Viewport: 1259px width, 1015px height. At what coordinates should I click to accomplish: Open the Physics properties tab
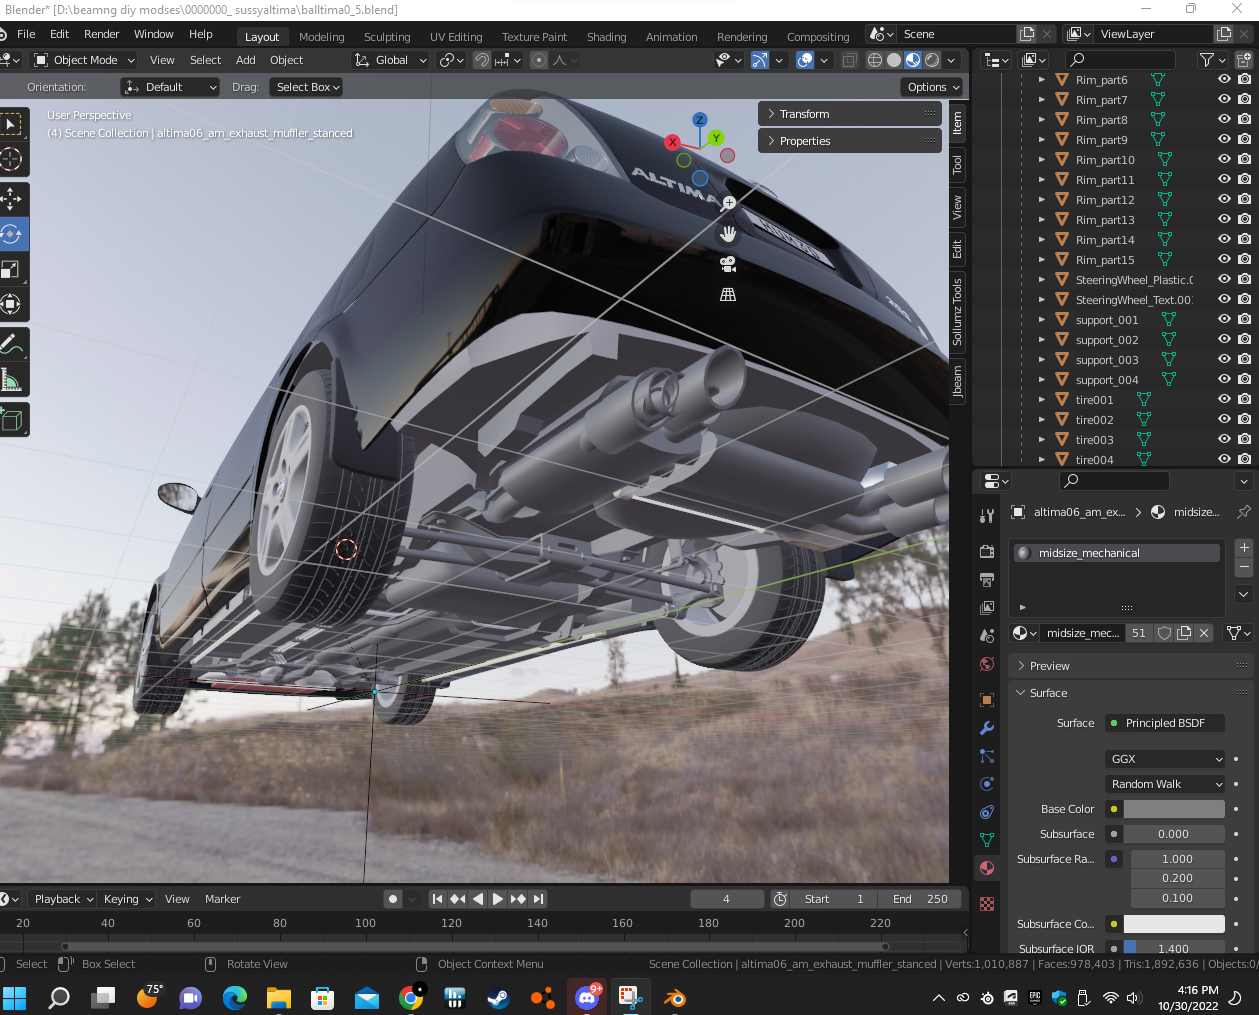[x=987, y=784]
